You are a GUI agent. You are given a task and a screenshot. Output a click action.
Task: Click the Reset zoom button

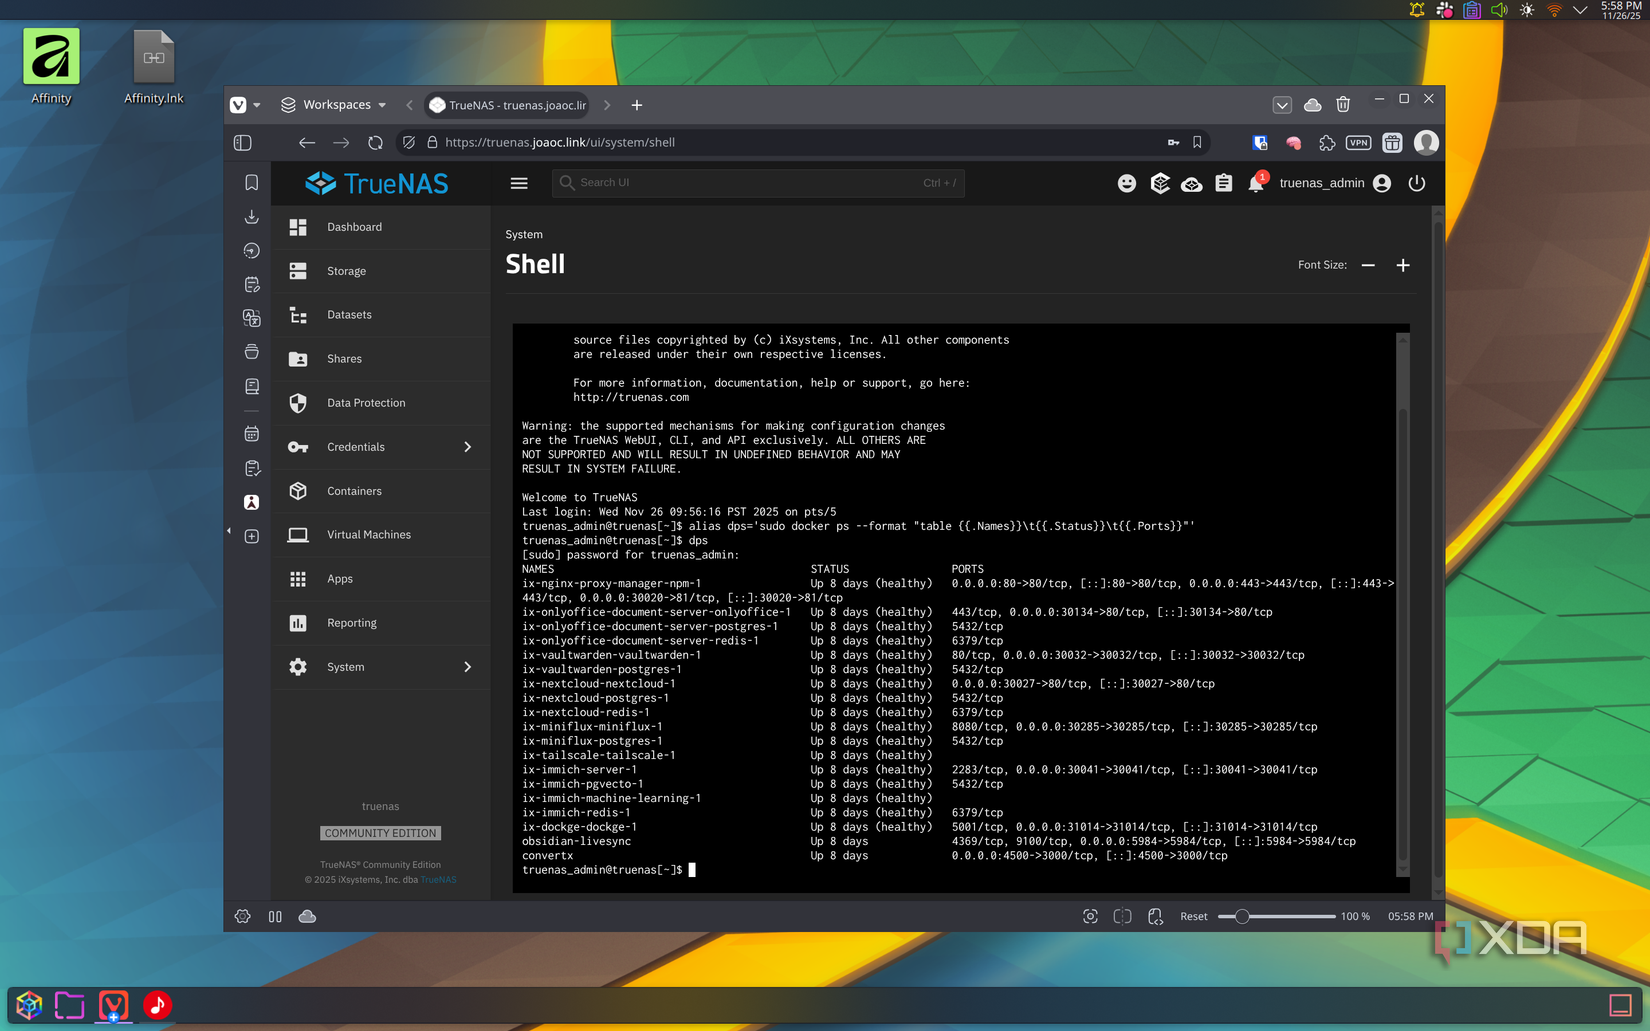tap(1193, 916)
